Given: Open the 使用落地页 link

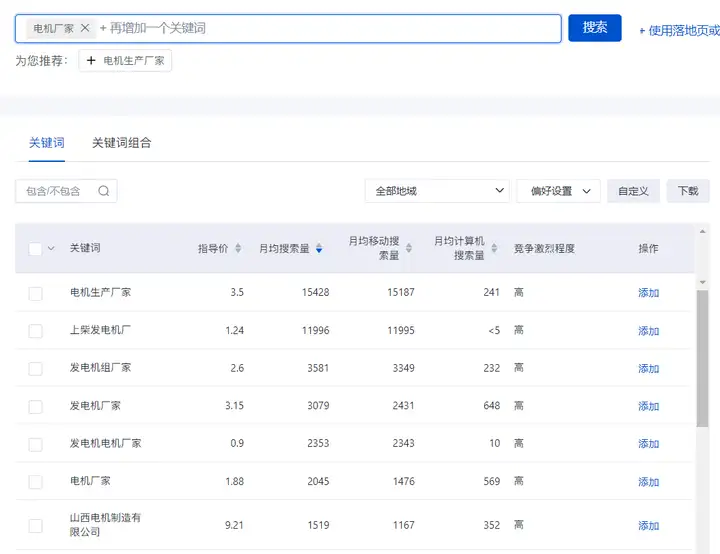Looking at the screenshot, I should [680, 31].
